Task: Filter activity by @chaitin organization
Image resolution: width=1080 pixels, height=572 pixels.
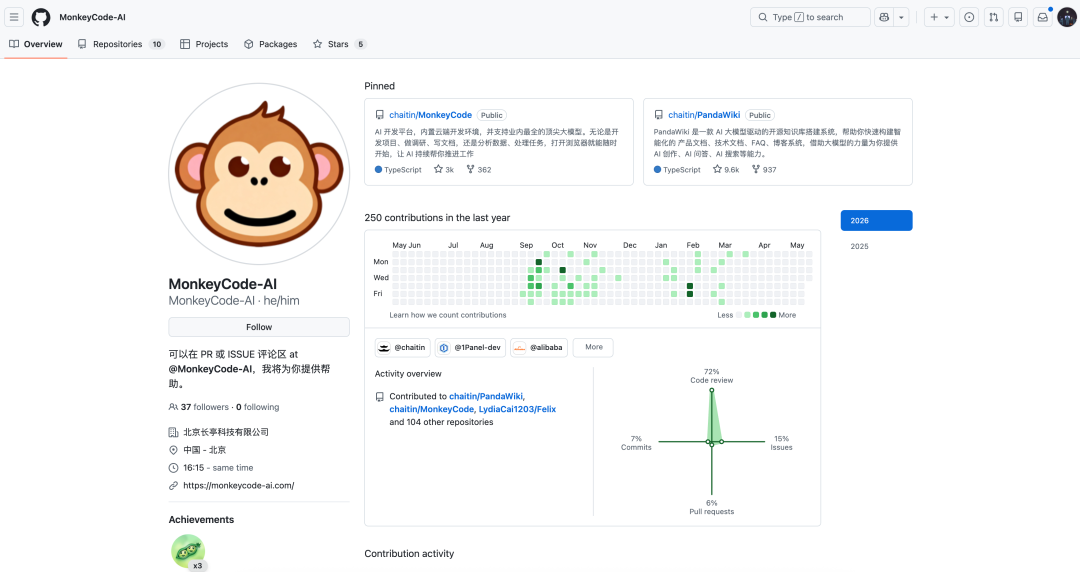Action: [x=402, y=347]
